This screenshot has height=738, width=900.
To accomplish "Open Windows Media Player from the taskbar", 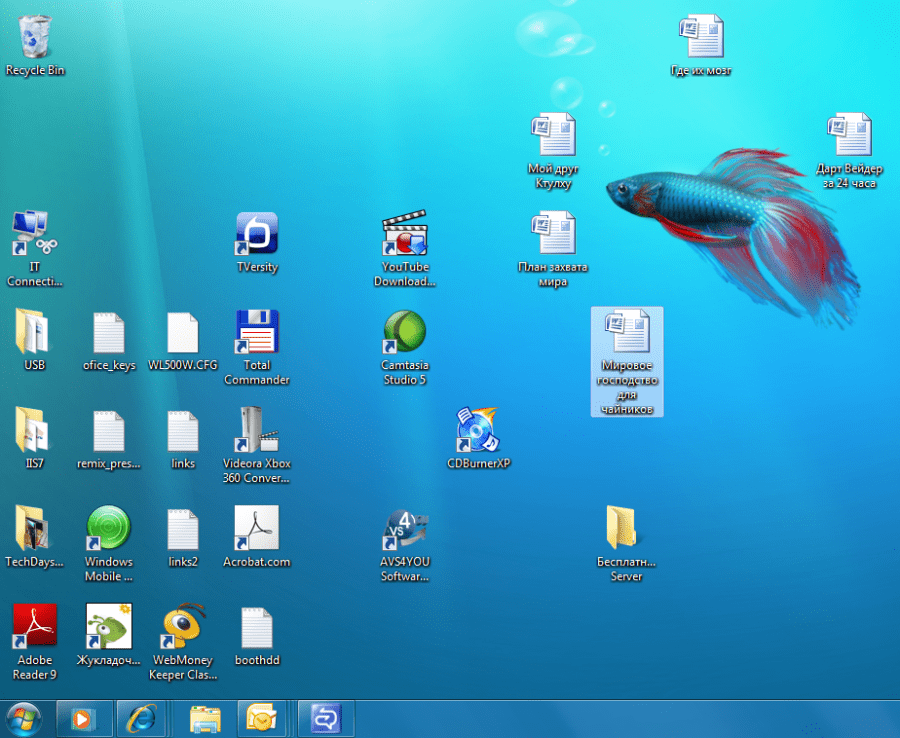I will [84, 718].
